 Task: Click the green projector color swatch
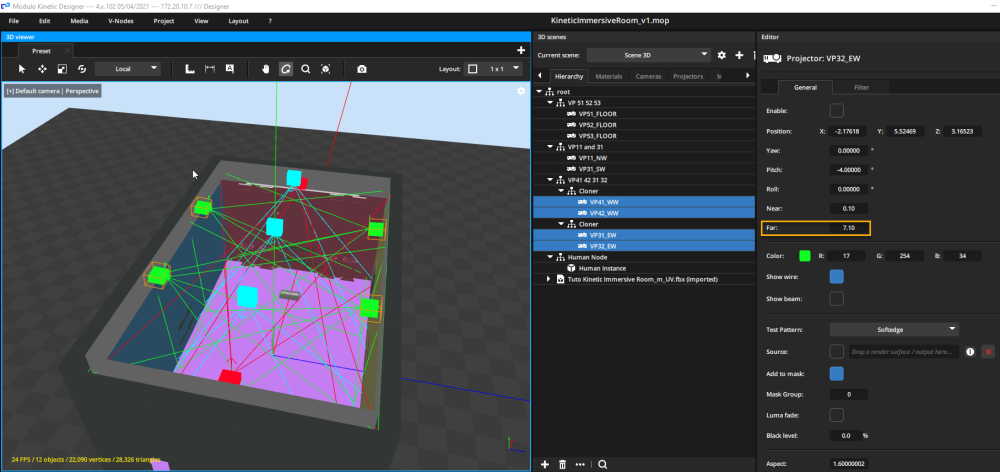point(803,256)
